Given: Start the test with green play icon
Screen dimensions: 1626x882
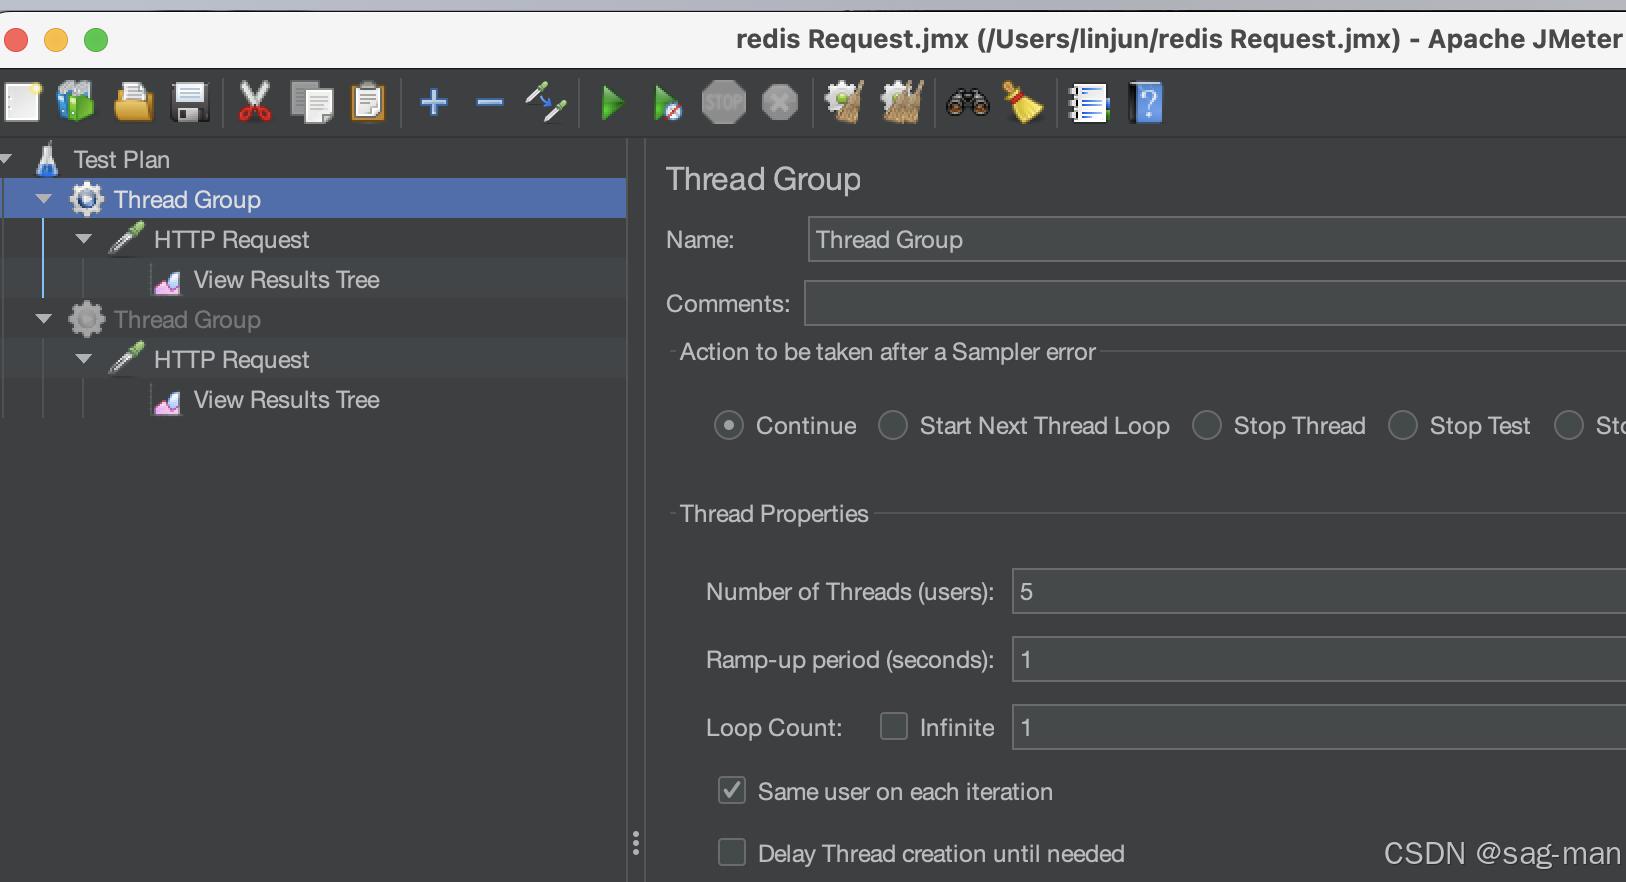Looking at the screenshot, I should 611,102.
